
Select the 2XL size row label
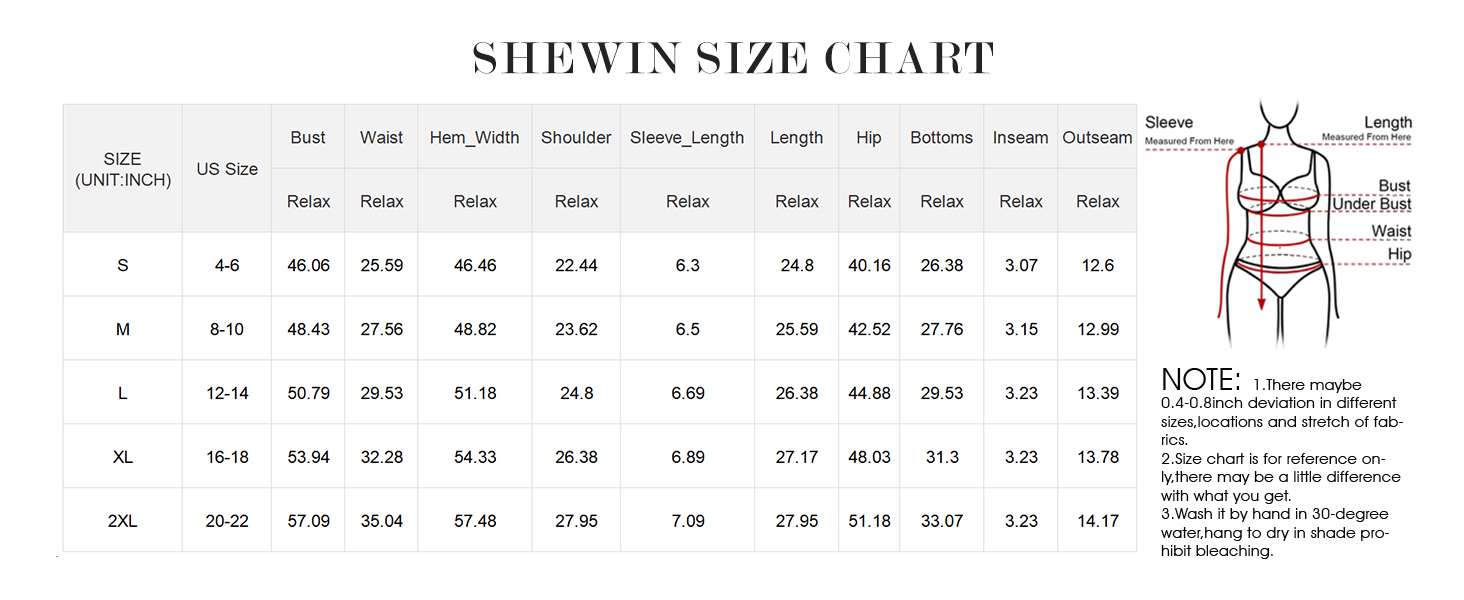(123, 521)
